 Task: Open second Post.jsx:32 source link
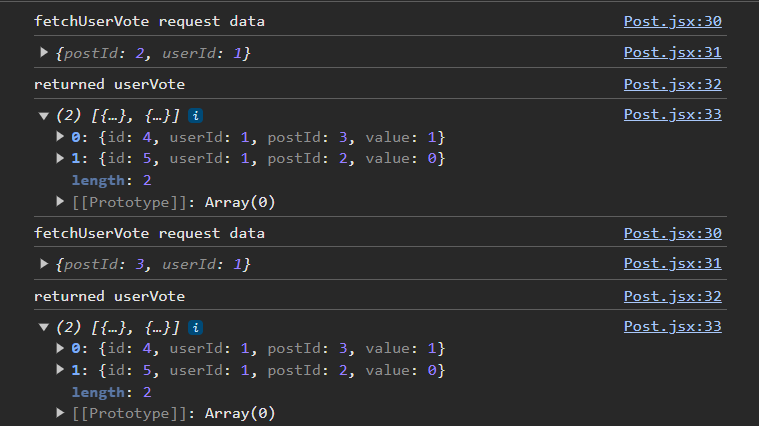tap(672, 296)
